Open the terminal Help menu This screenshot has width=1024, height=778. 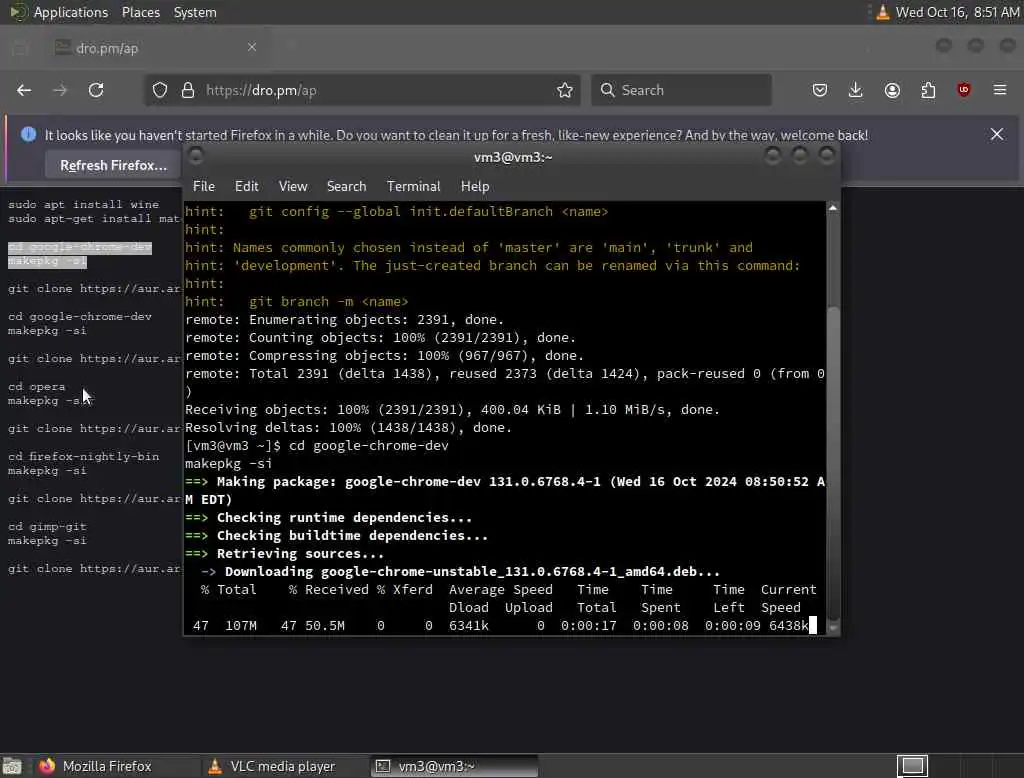click(x=475, y=186)
